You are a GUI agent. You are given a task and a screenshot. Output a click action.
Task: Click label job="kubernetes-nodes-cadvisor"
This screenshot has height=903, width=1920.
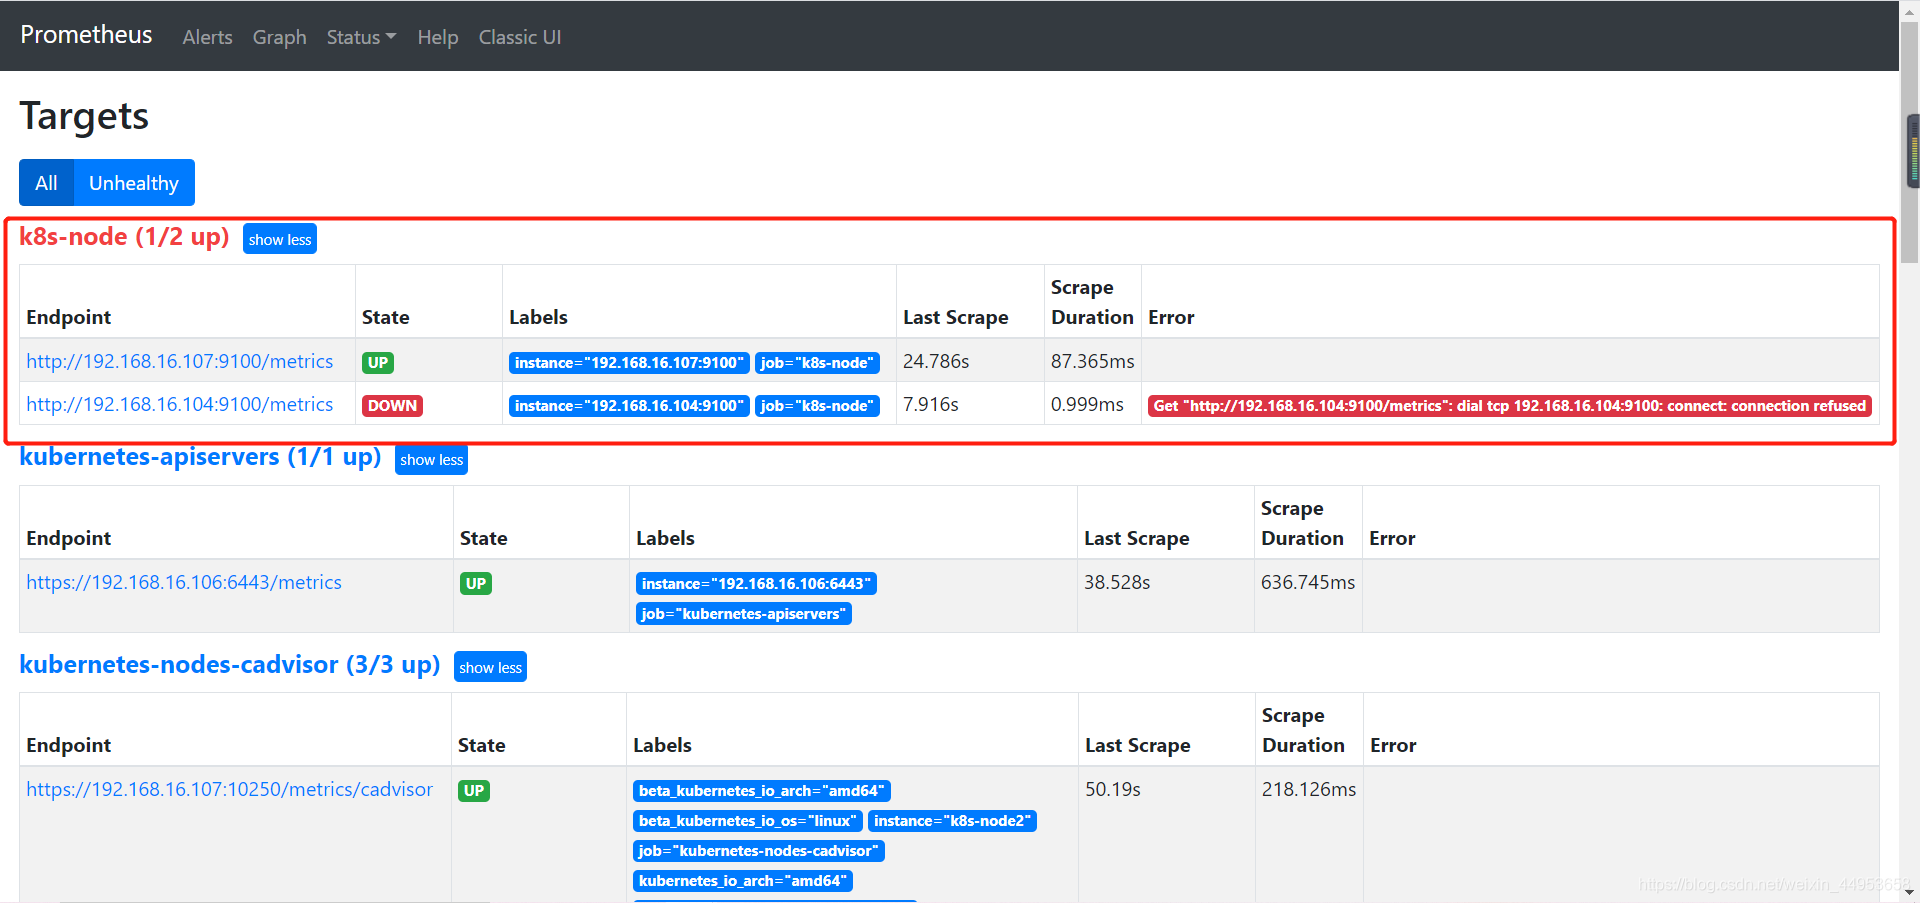(x=759, y=851)
